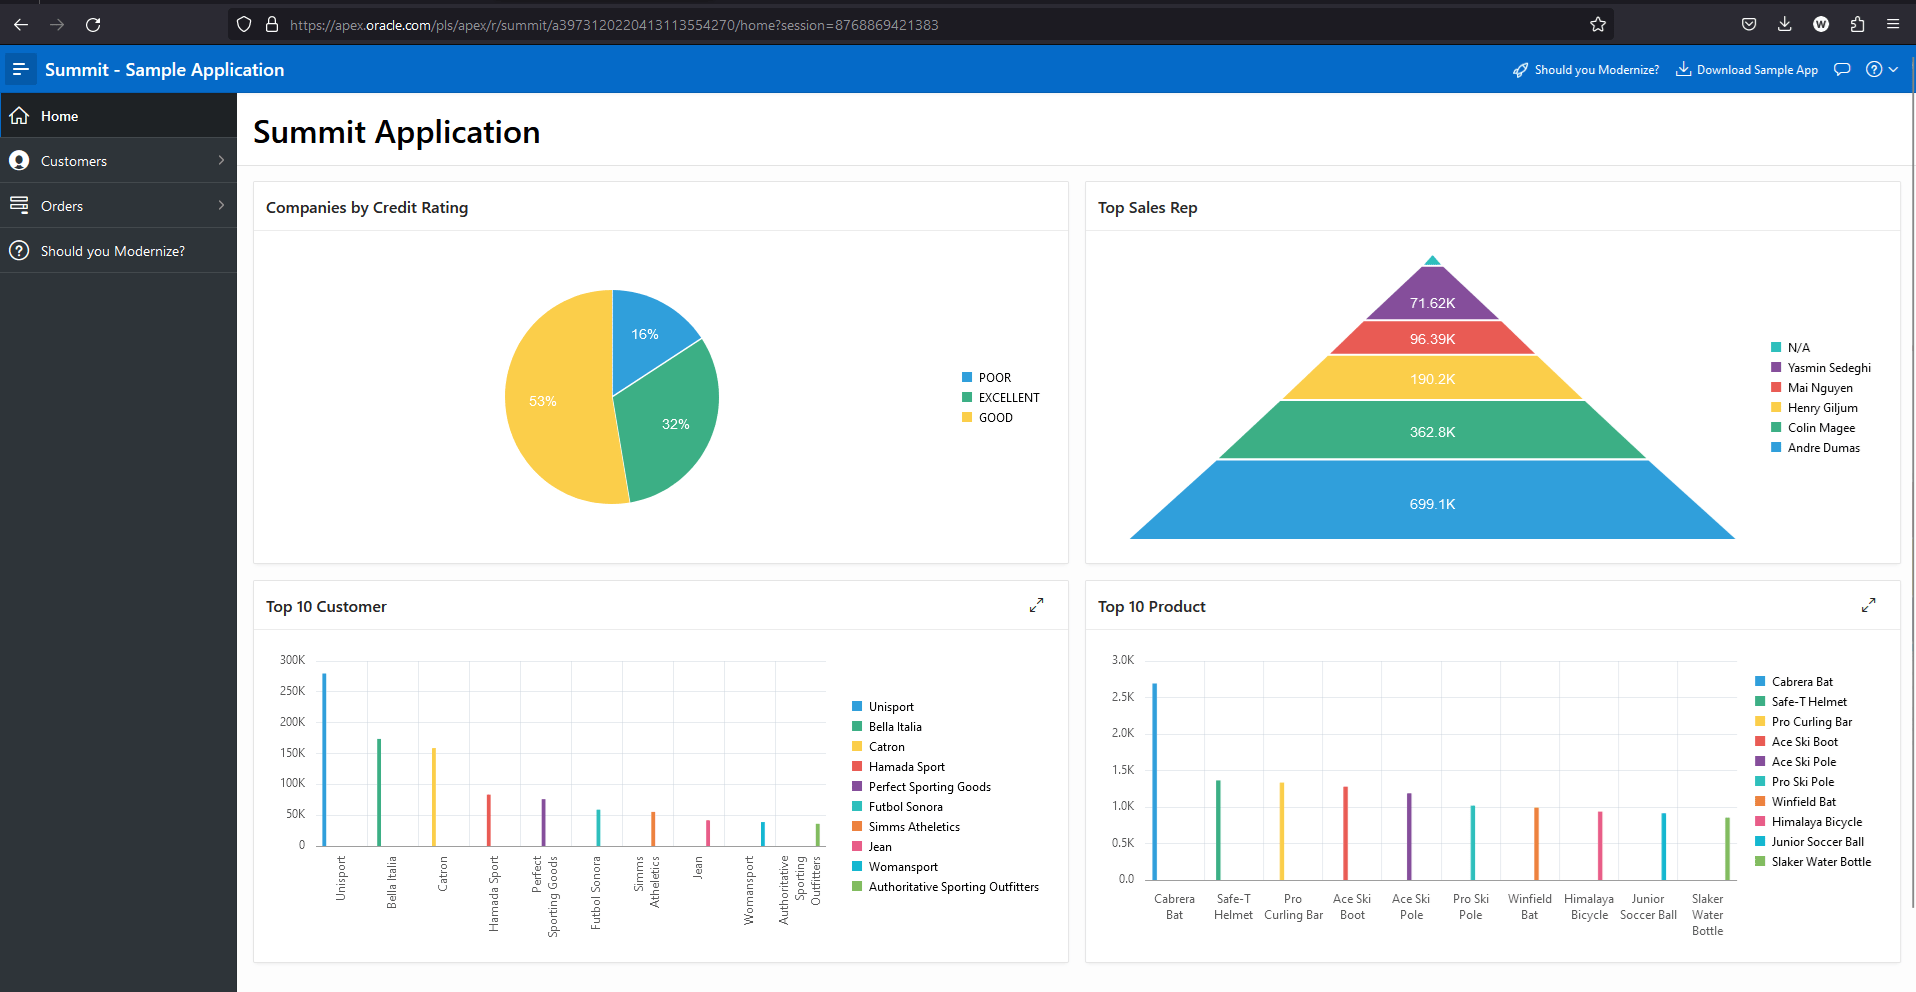The width and height of the screenshot is (1916, 992).
Task: Open the browser extensions puzzle icon
Action: click(1857, 24)
